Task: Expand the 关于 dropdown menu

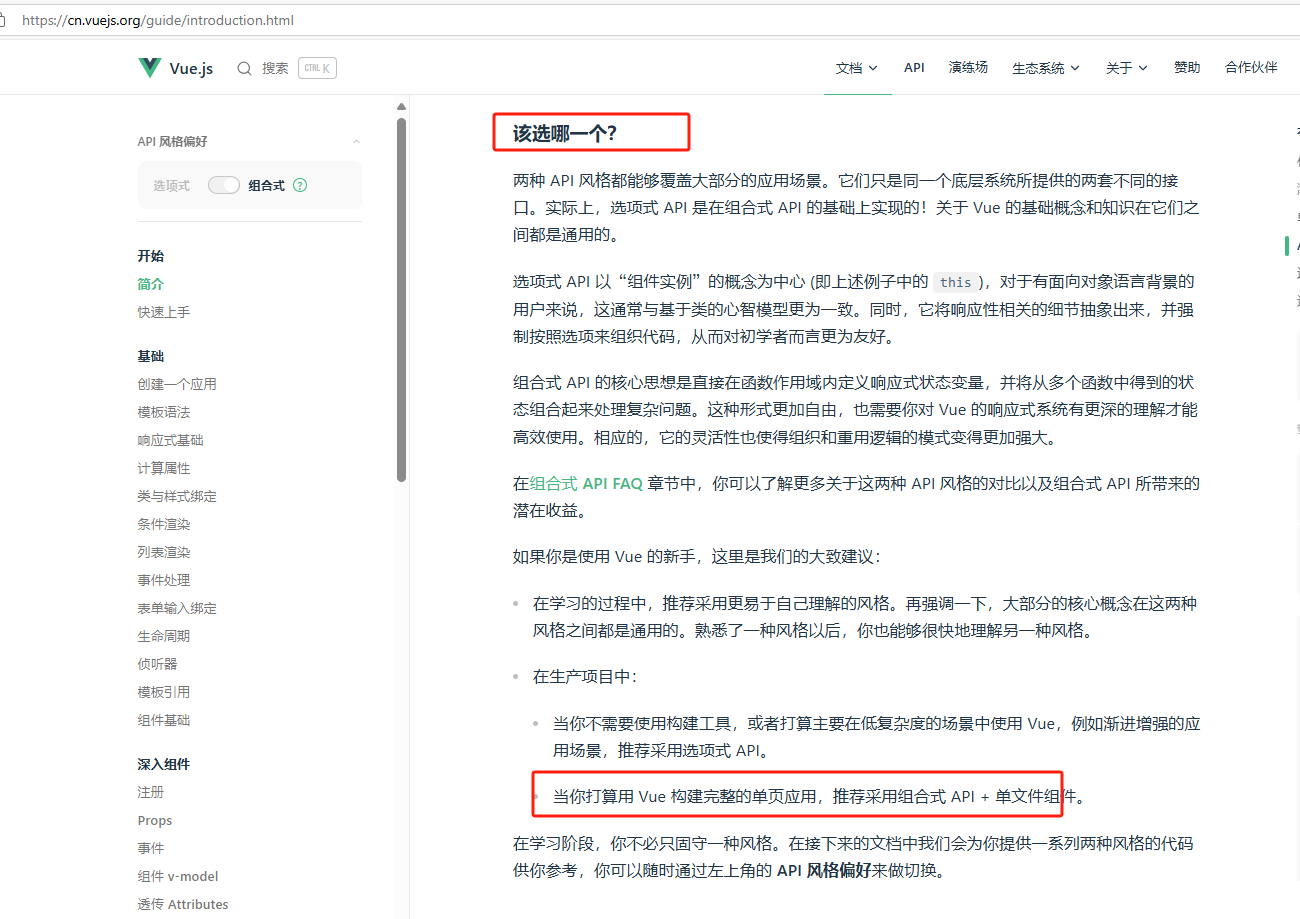Action: point(1126,68)
